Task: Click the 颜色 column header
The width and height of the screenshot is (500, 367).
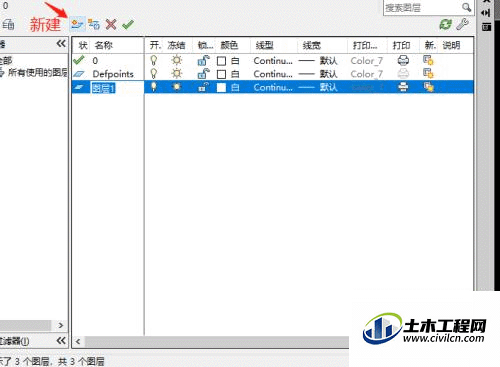Action: pyautogui.click(x=229, y=45)
